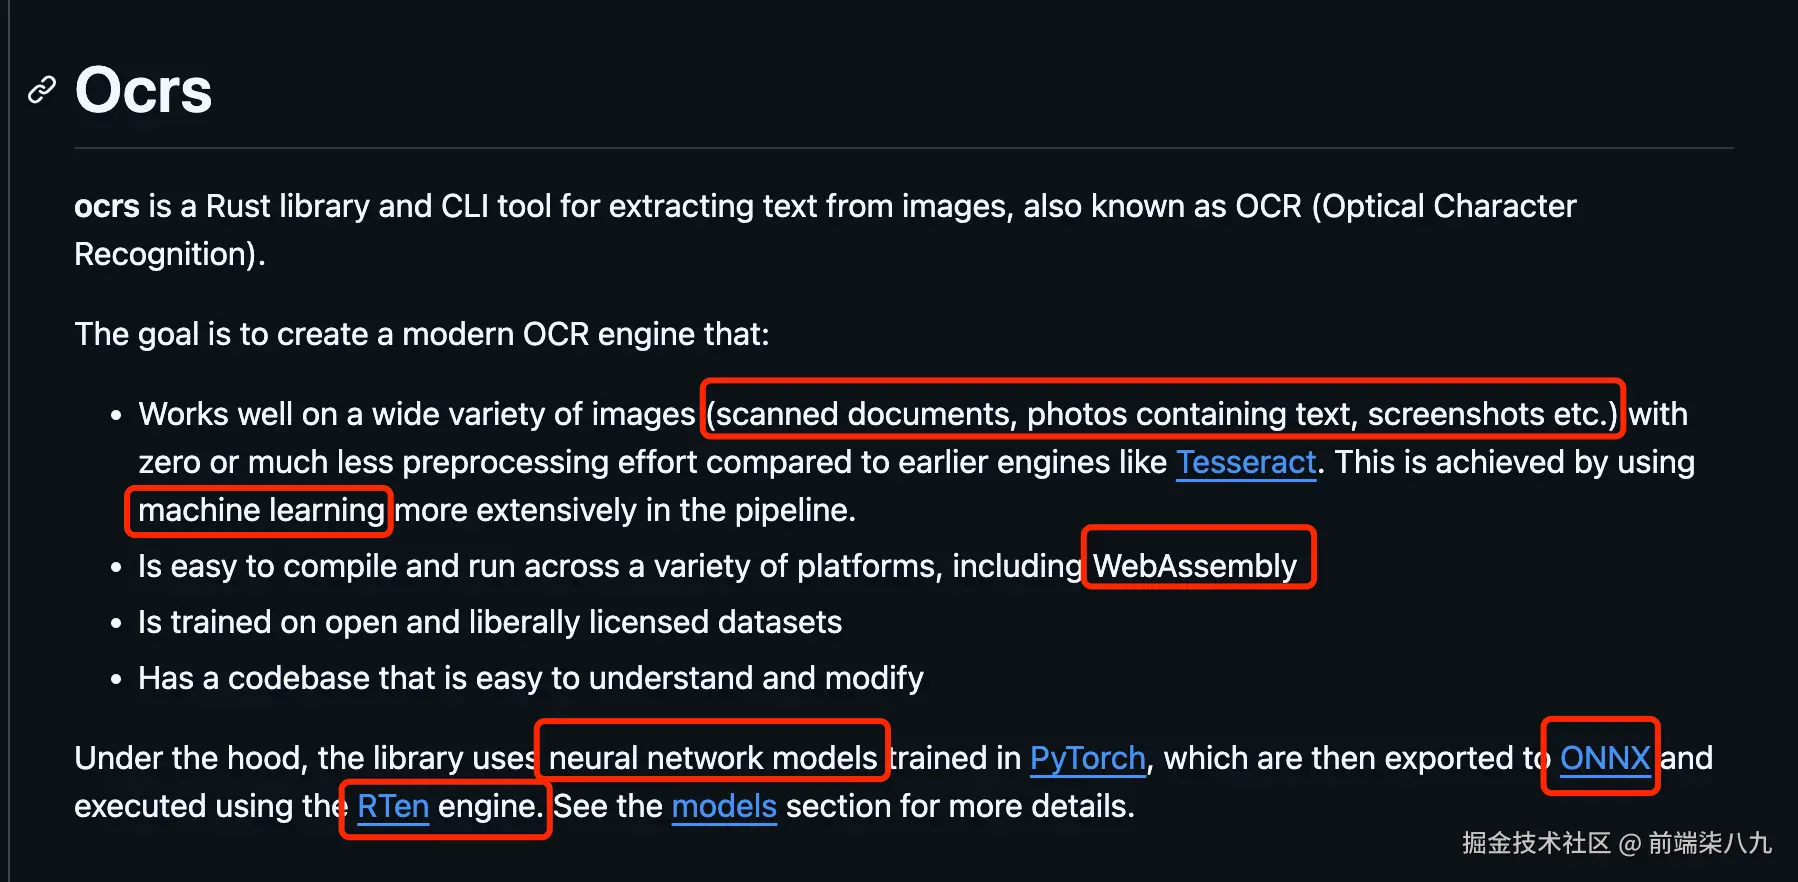Open the Tesseract link
Image resolution: width=1798 pixels, height=882 pixels.
(x=1246, y=462)
